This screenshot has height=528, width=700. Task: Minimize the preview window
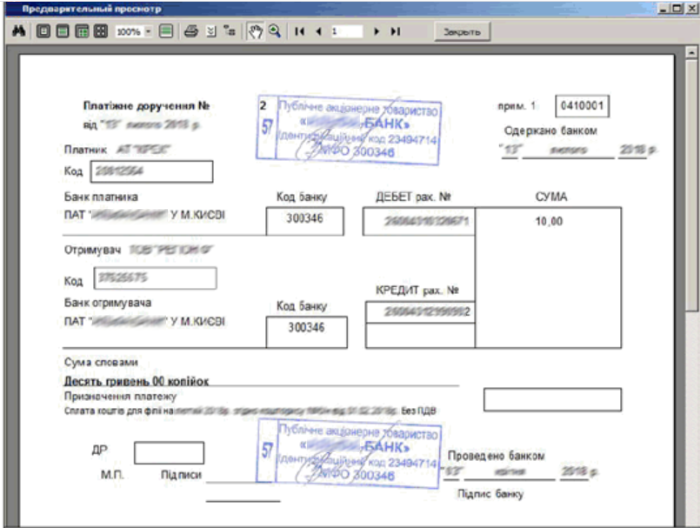coord(663,8)
